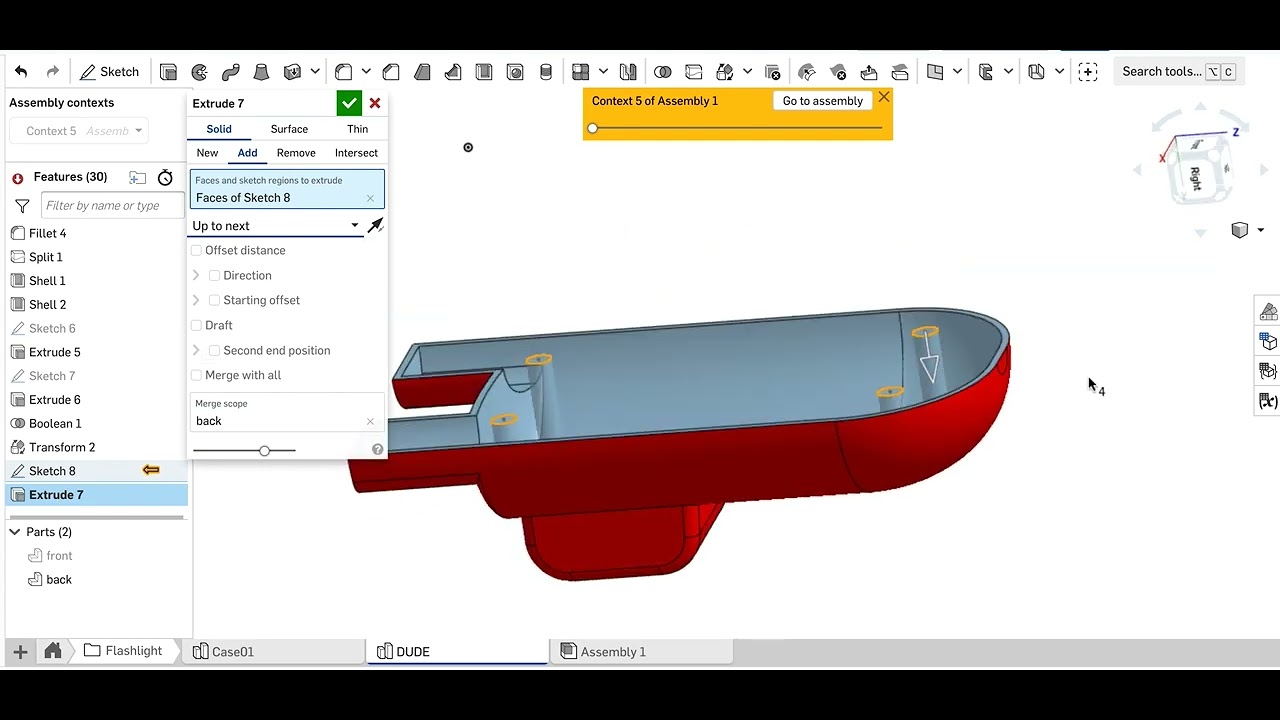Select the Remove operation option
The width and height of the screenshot is (1280, 720).
coord(296,153)
